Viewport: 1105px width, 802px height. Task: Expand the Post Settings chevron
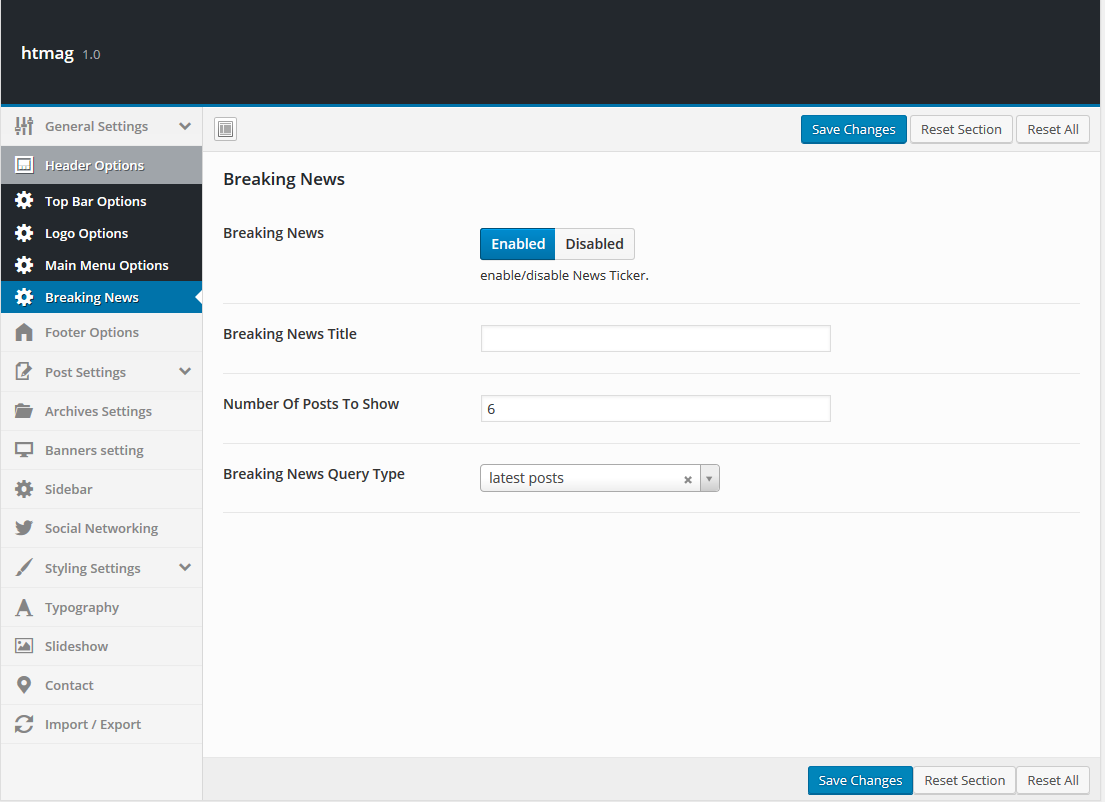[x=185, y=372]
